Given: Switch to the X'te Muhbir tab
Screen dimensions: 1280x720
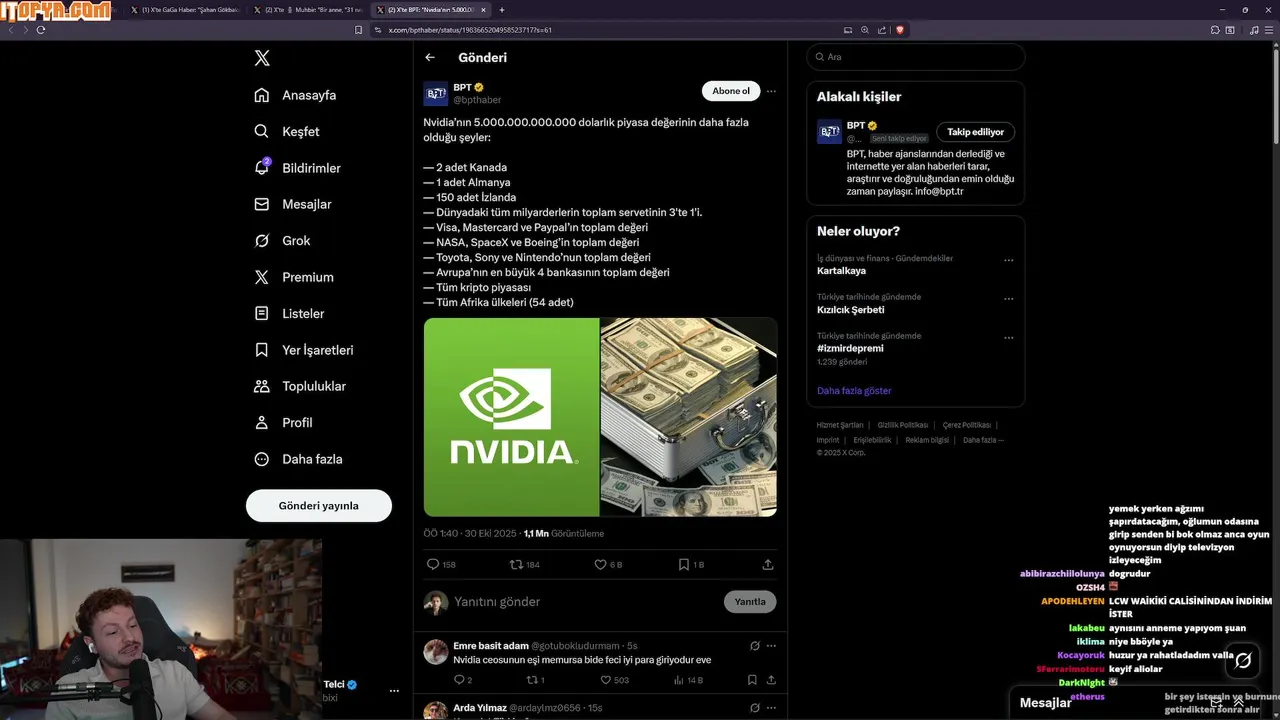Looking at the screenshot, I should pos(307,10).
